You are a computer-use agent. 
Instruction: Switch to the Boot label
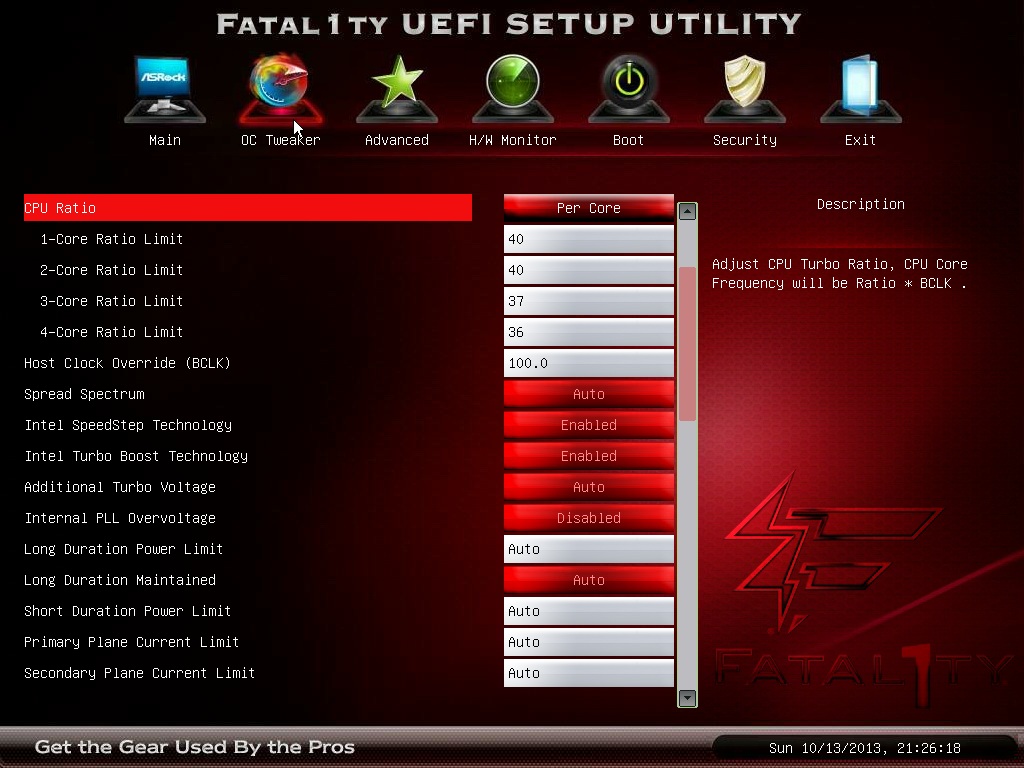(628, 140)
